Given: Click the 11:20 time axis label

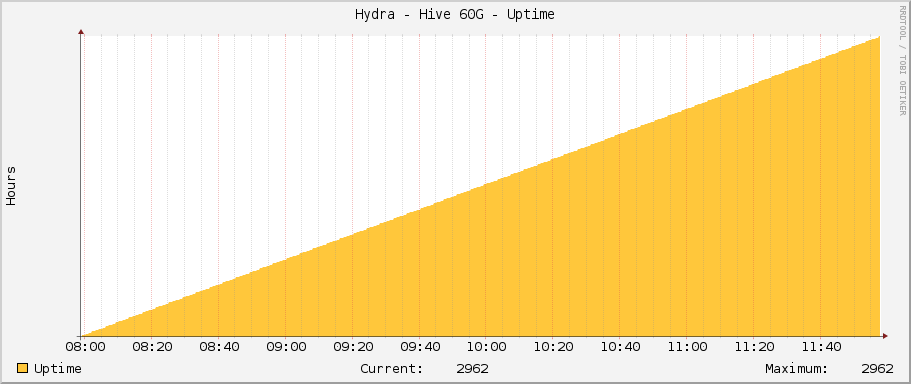Looking at the screenshot, I should tap(754, 347).
